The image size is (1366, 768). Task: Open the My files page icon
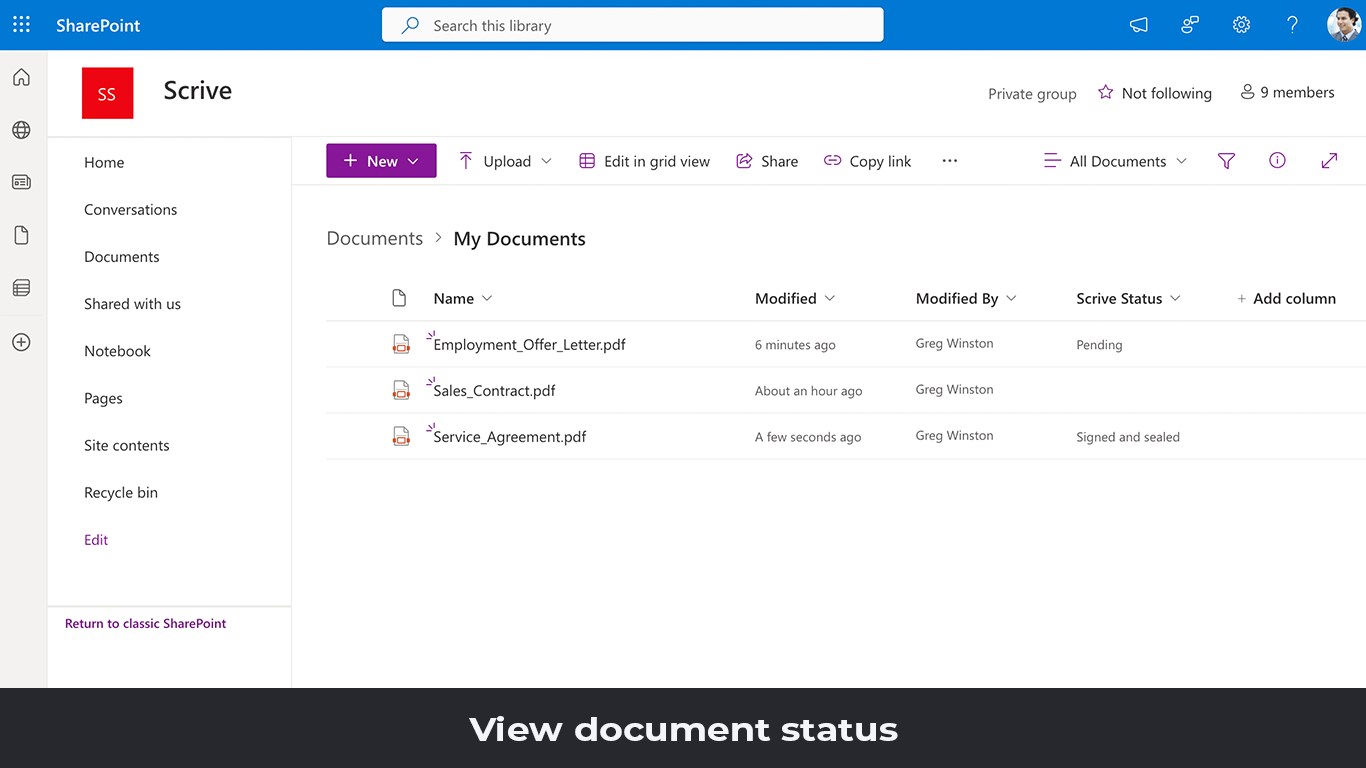pyautogui.click(x=21, y=235)
